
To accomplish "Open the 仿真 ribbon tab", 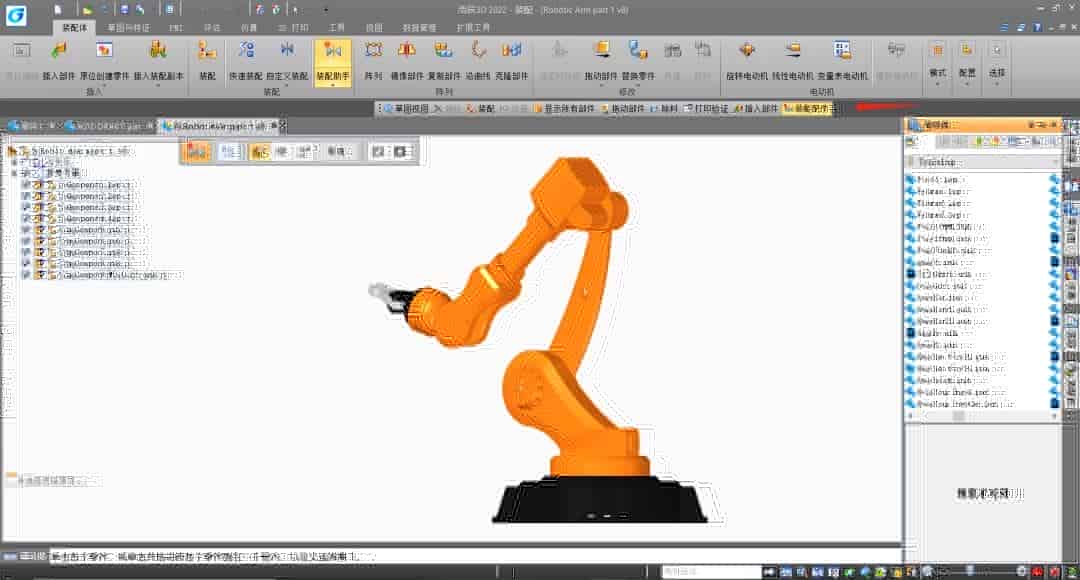I will coord(249,28).
